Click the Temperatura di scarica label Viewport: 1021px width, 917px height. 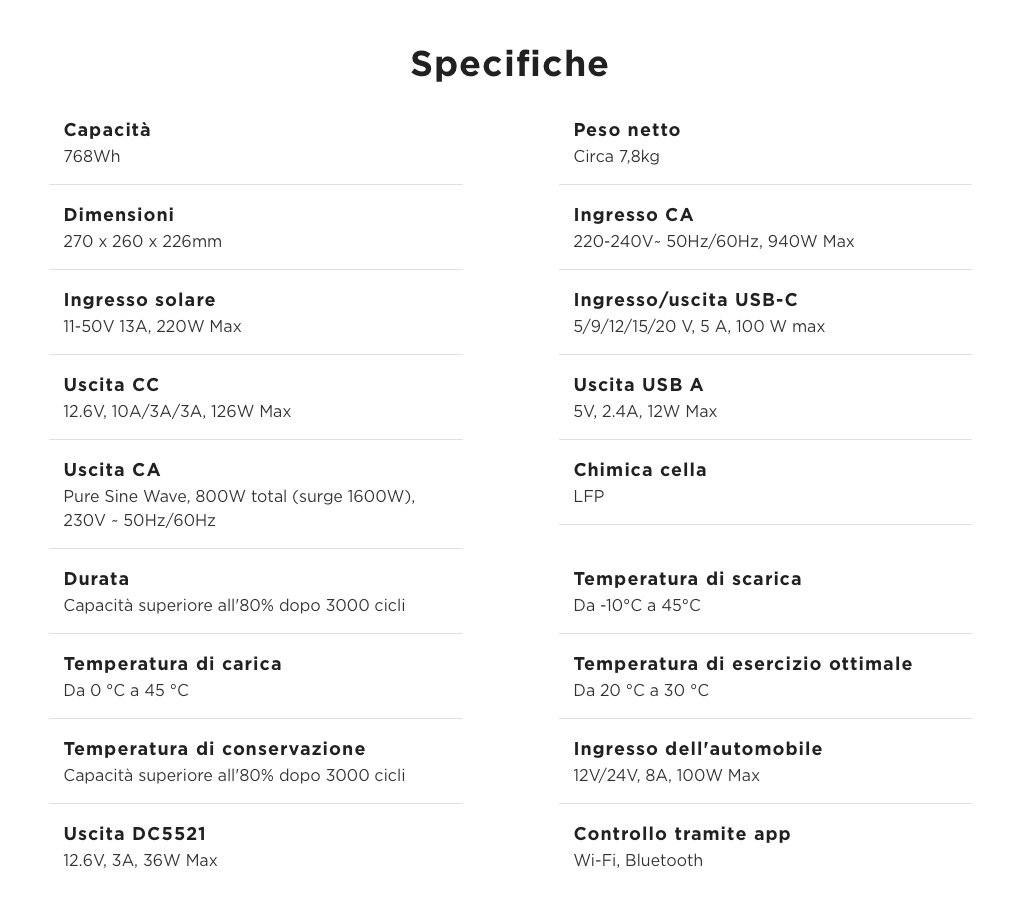pos(688,579)
